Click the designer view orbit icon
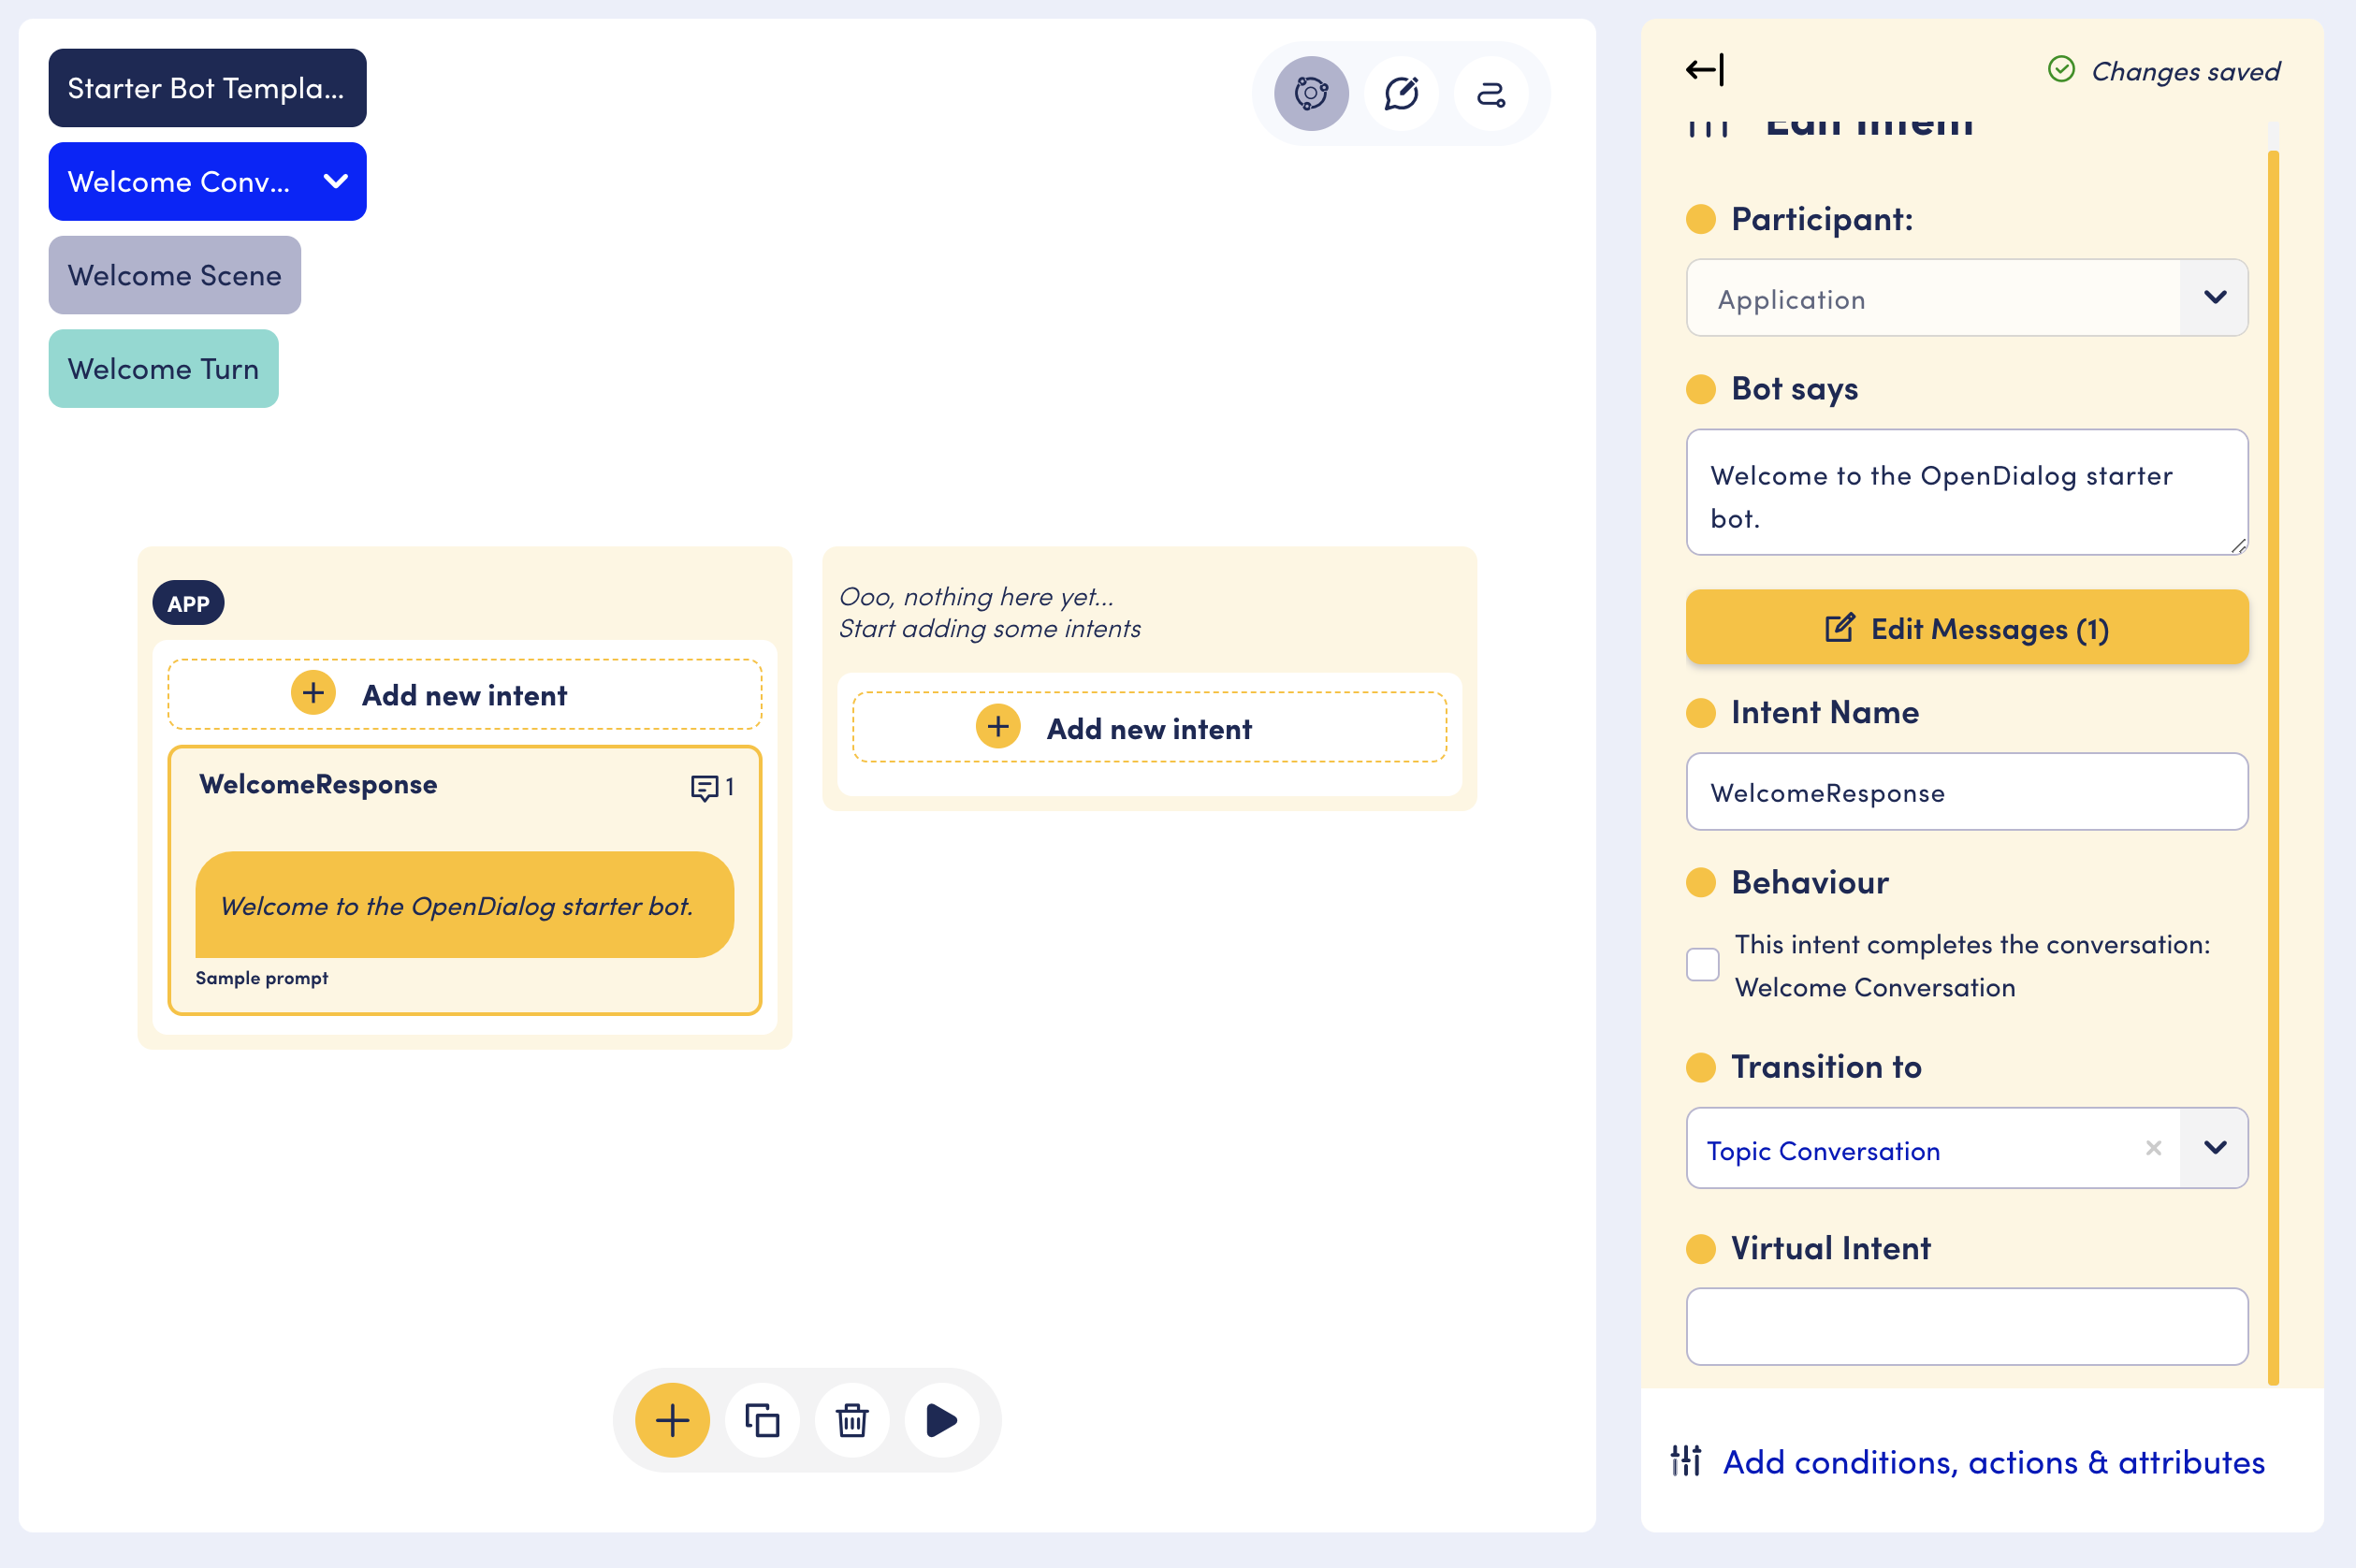The height and width of the screenshot is (1568, 2356). [x=1311, y=94]
